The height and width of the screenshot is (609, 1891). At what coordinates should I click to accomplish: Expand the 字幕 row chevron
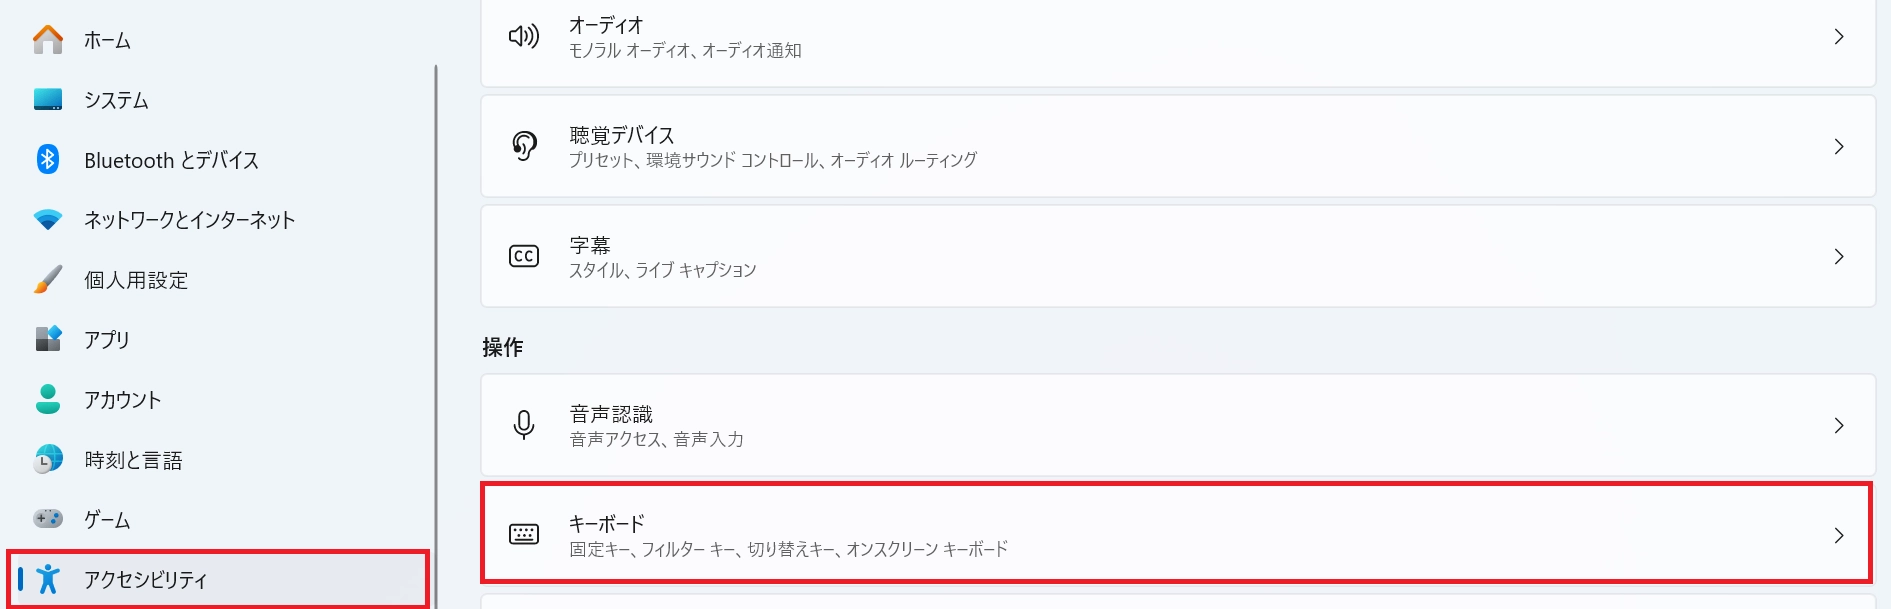(x=1838, y=257)
